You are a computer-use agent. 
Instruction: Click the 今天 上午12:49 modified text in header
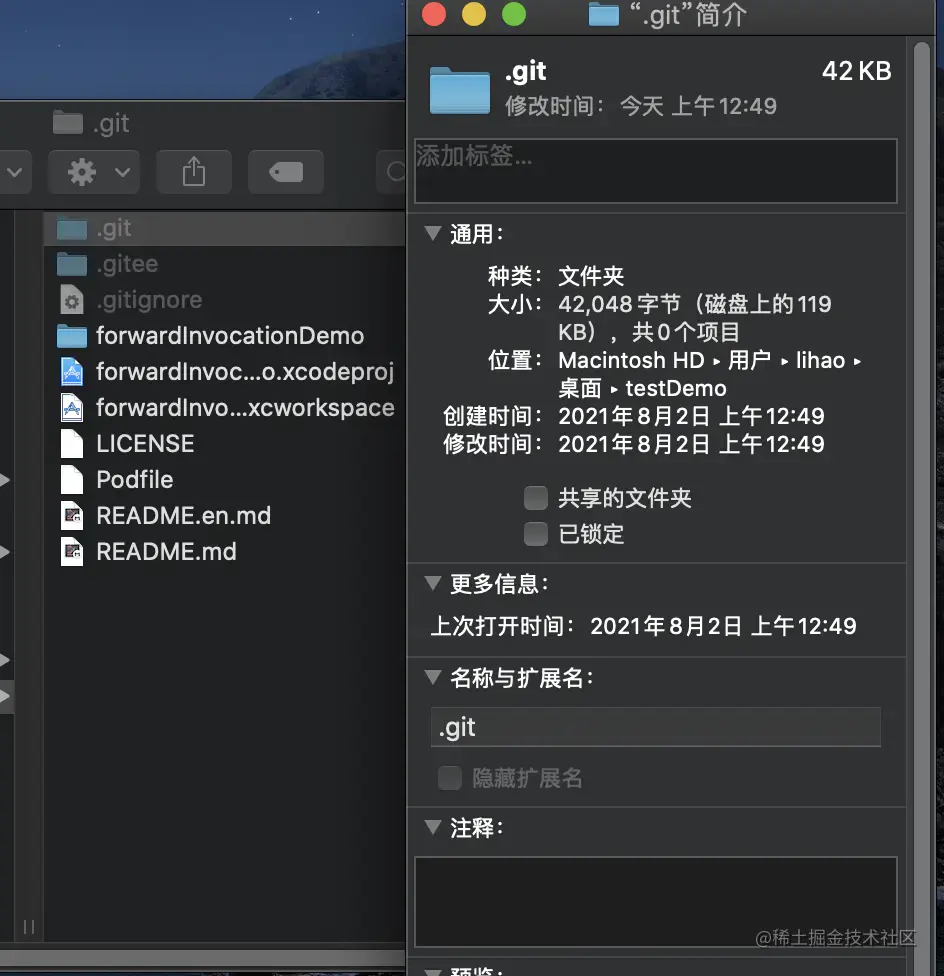pos(698,106)
